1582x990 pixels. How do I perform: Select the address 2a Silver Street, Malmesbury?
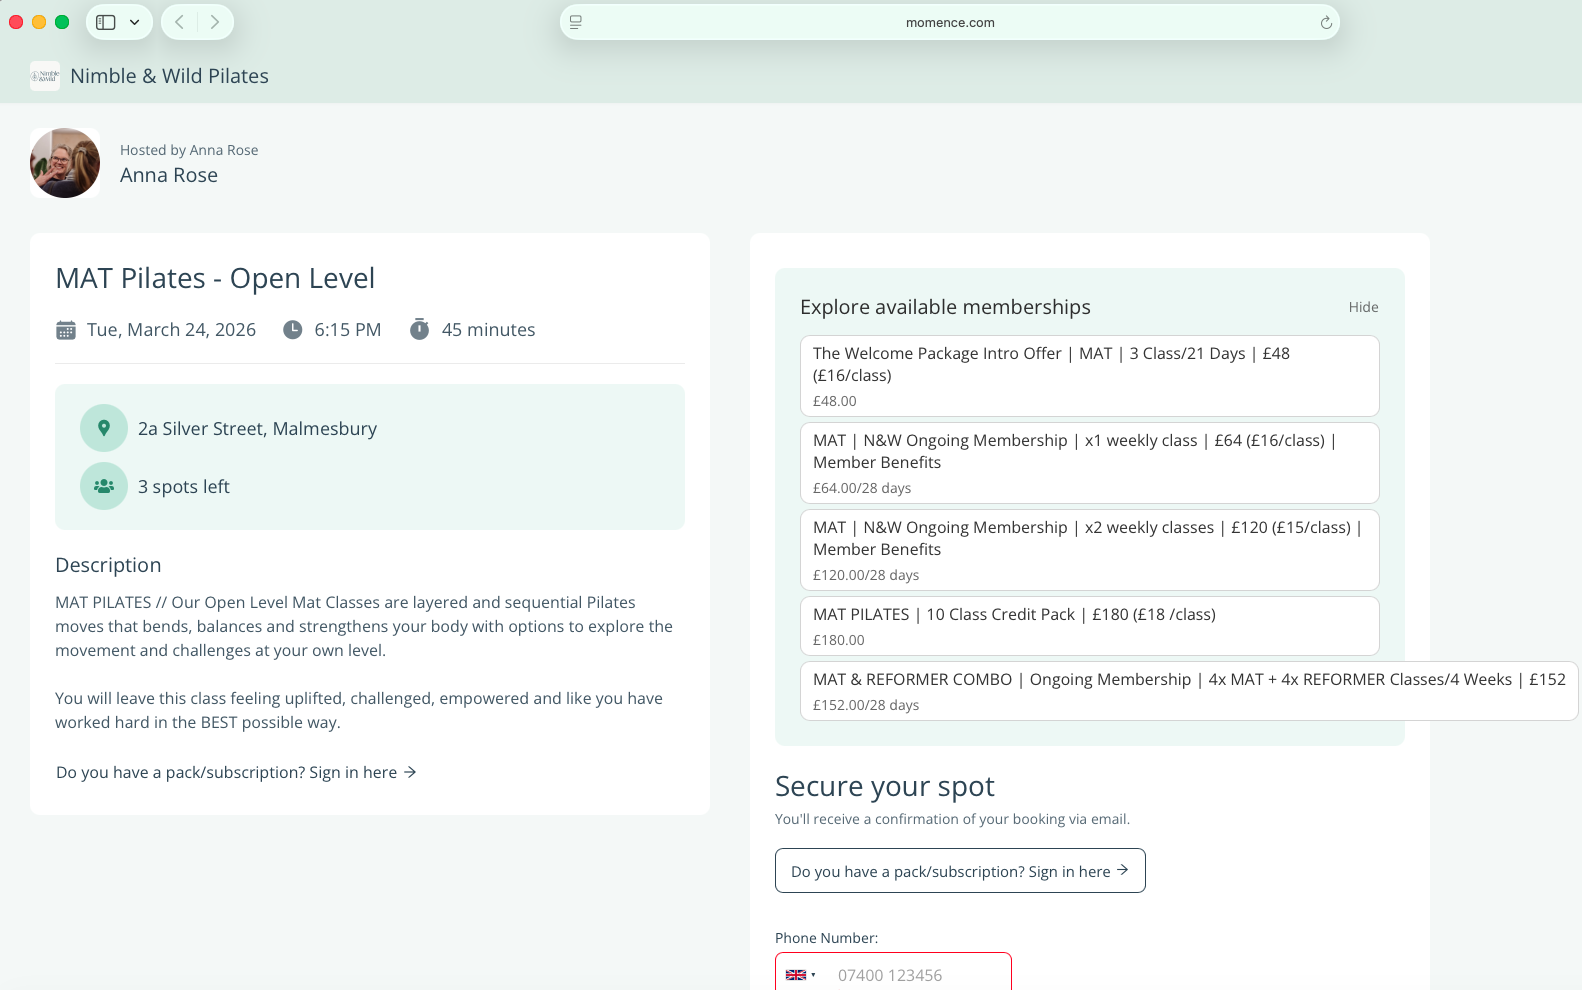tap(257, 429)
